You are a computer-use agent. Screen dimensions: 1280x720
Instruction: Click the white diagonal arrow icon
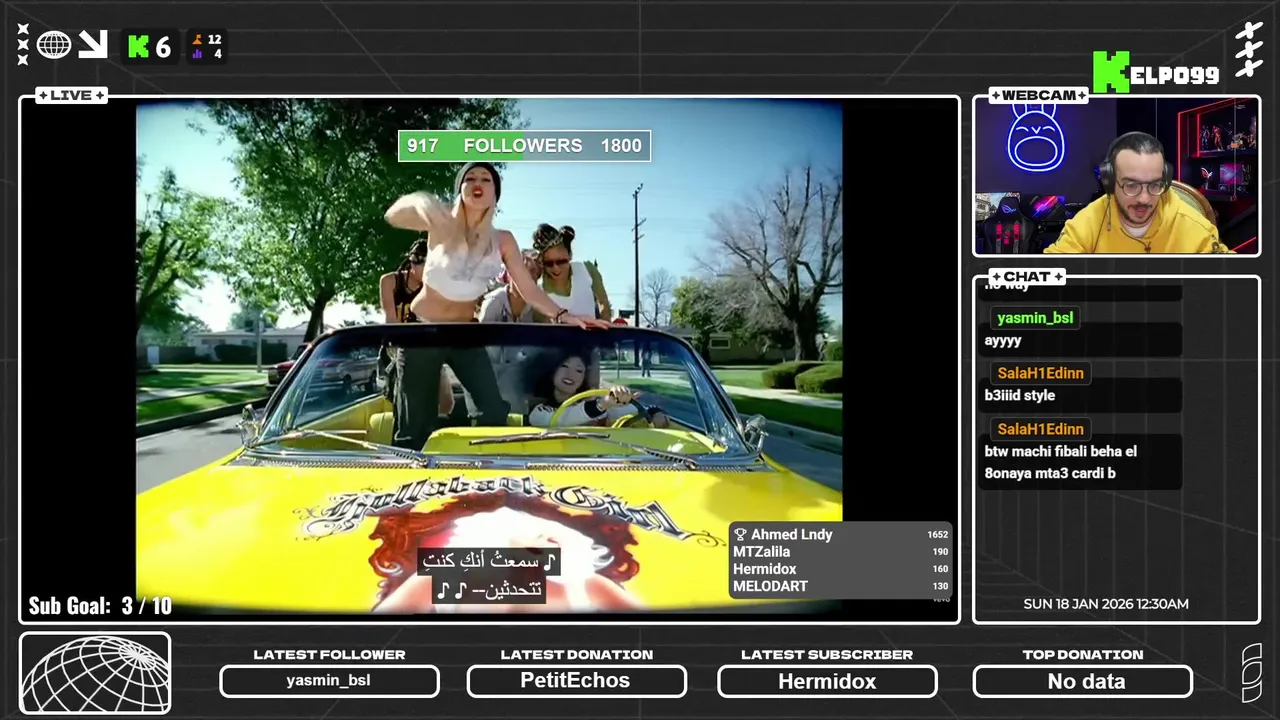point(93,44)
